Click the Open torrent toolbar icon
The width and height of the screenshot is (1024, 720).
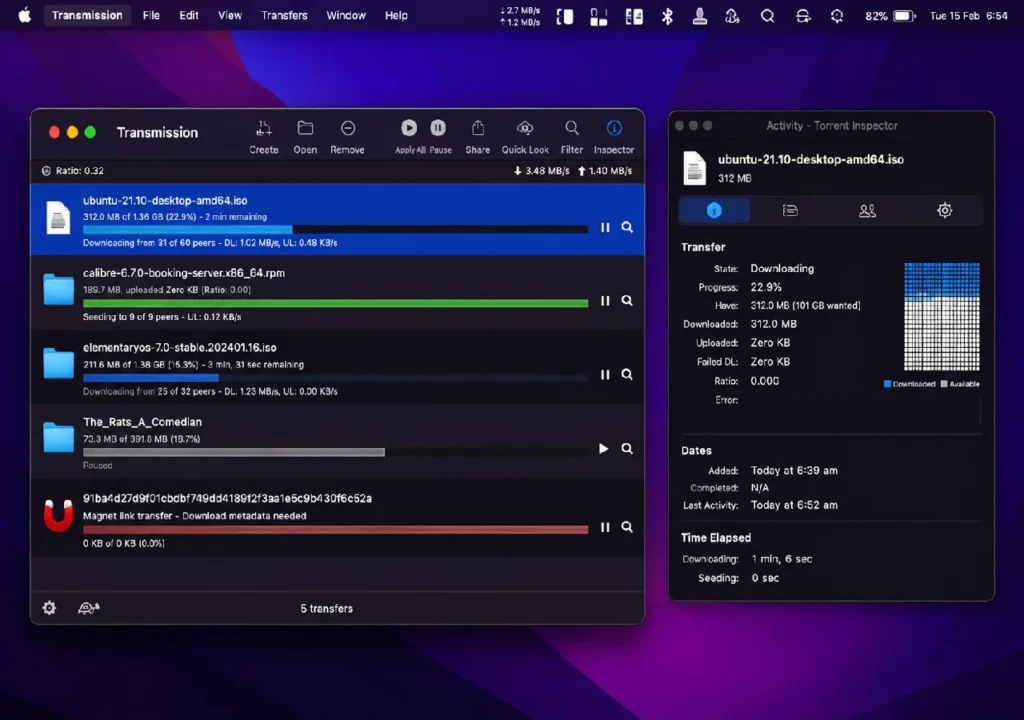[x=305, y=128]
